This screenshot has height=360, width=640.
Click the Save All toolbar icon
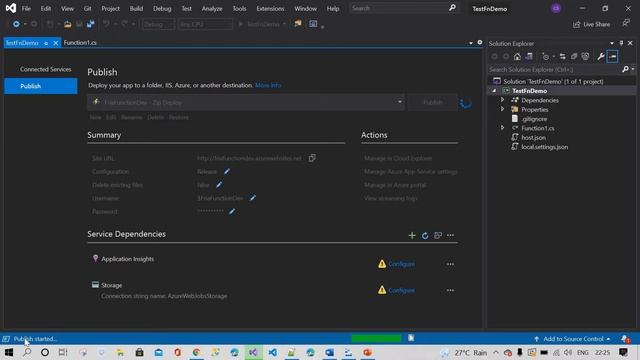click(91, 24)
